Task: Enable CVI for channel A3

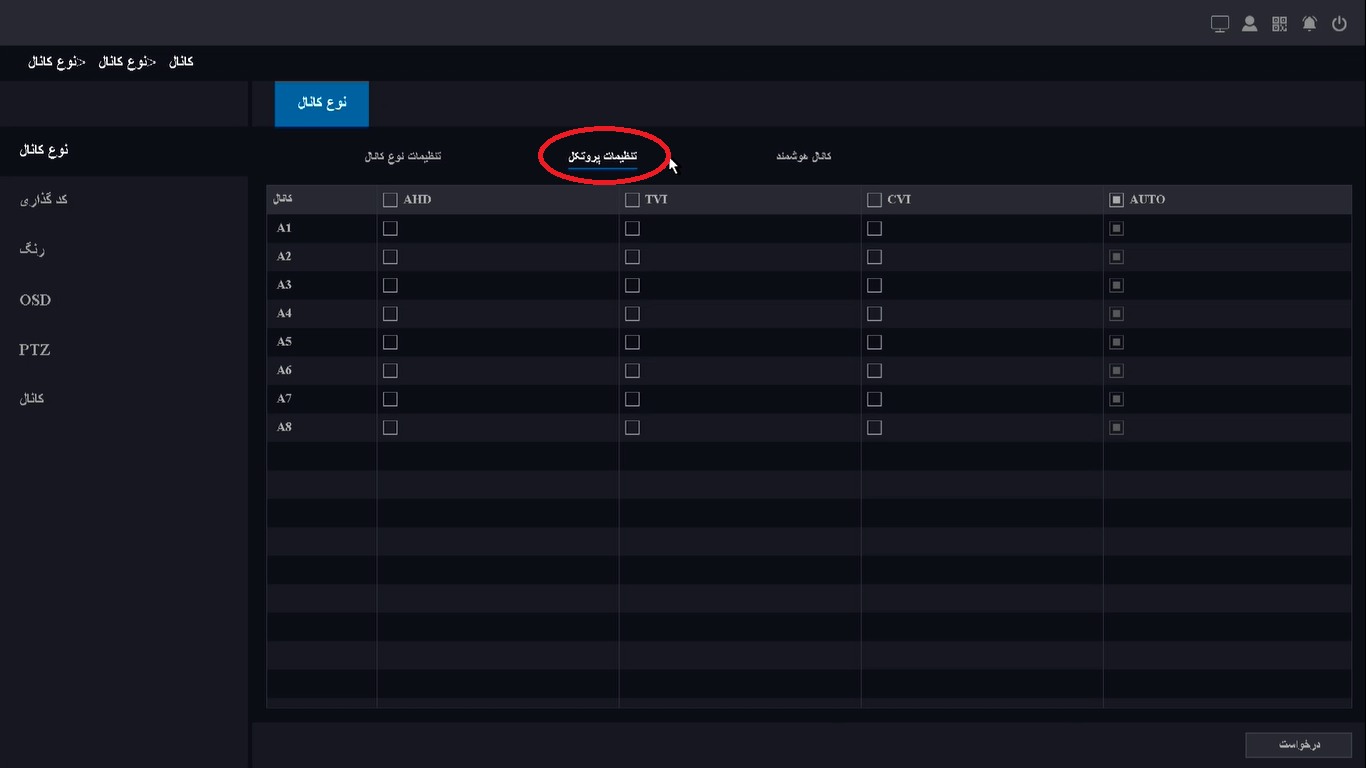Action: click(x=874, y=285)
